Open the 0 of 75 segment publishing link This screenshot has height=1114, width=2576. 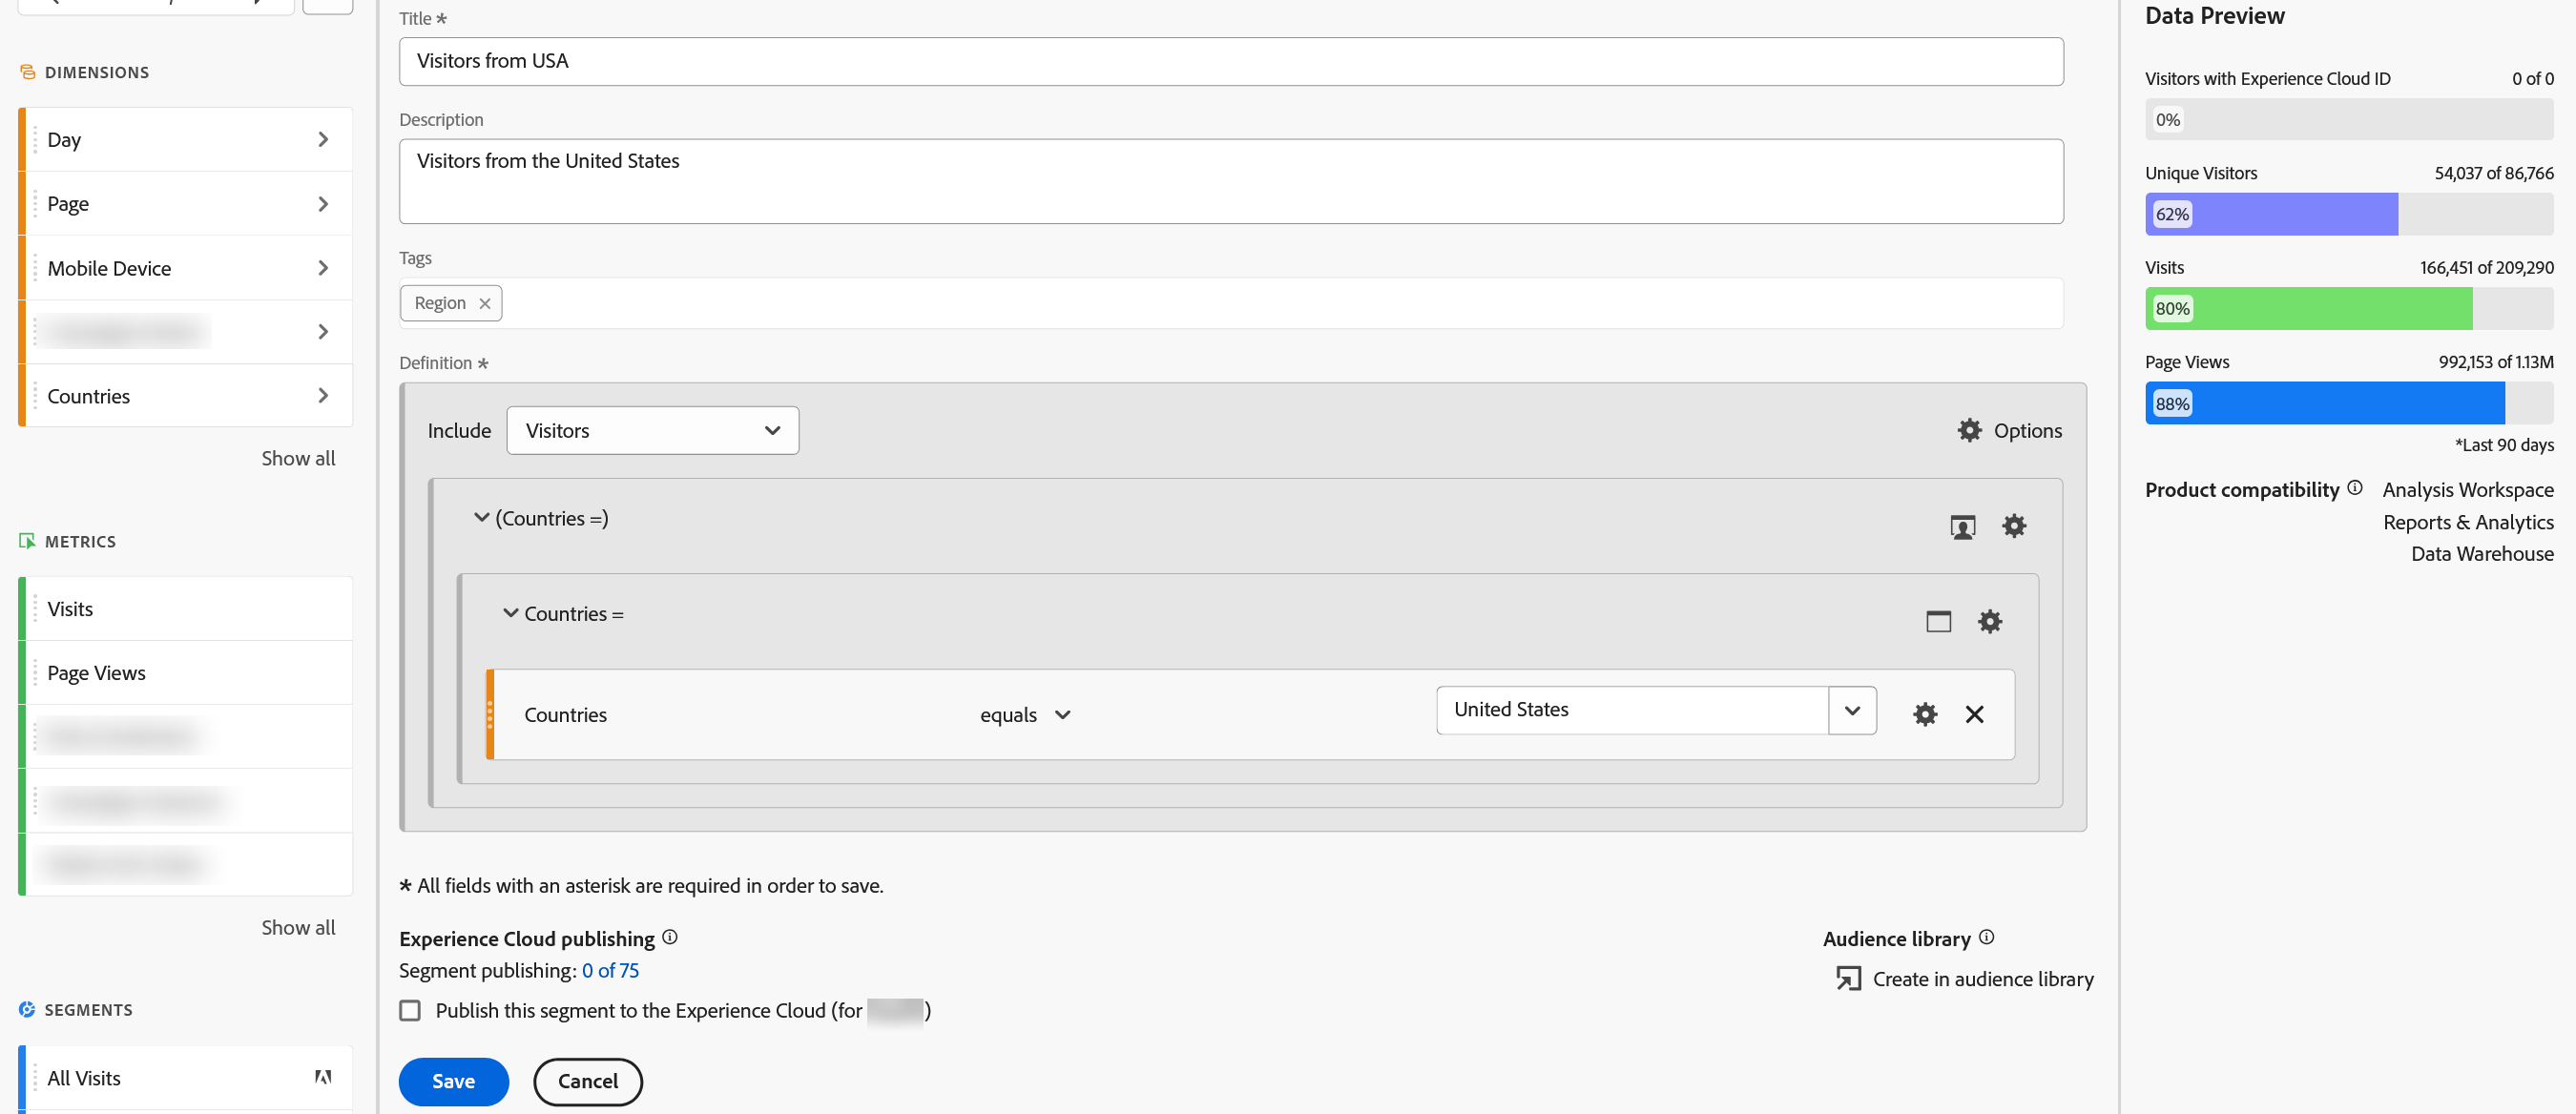click(x=610, y=970)
